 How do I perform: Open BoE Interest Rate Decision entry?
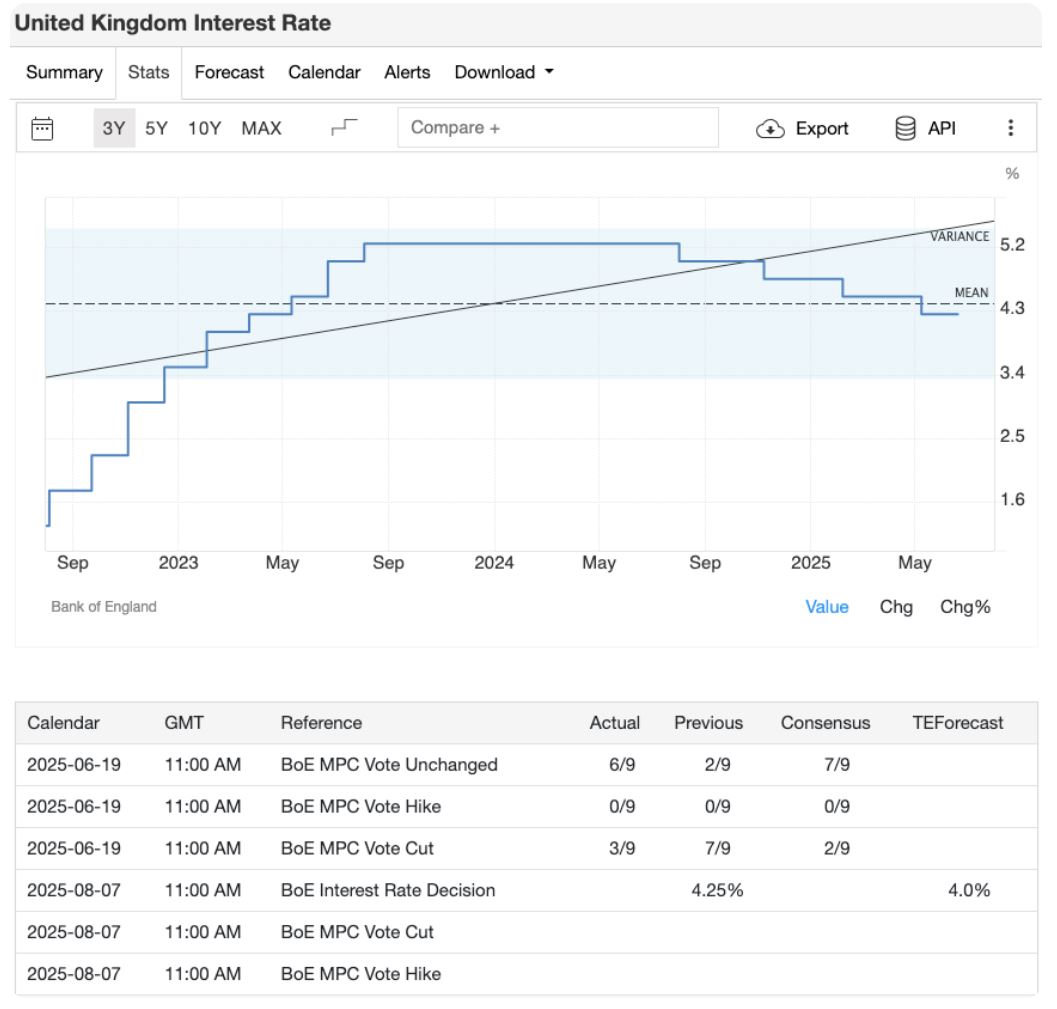point(388,890)
